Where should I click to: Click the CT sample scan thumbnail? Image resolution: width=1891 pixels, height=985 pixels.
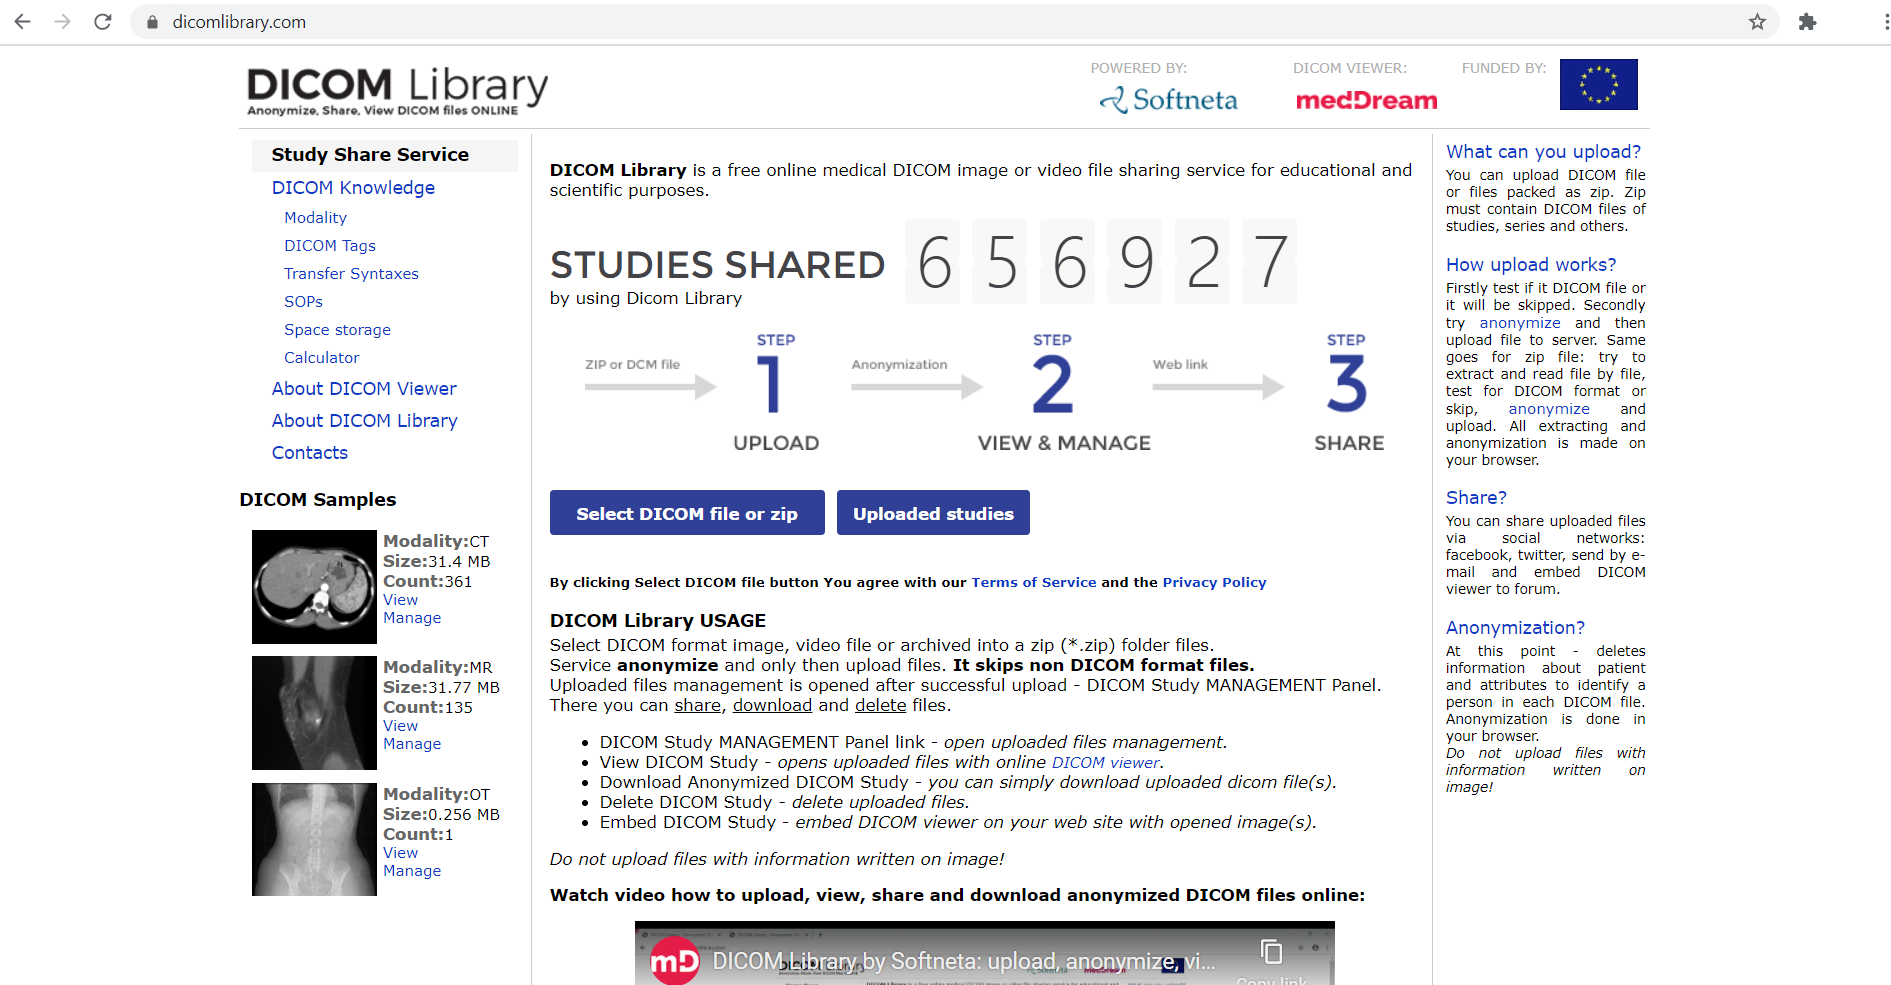tap(314, 587)
